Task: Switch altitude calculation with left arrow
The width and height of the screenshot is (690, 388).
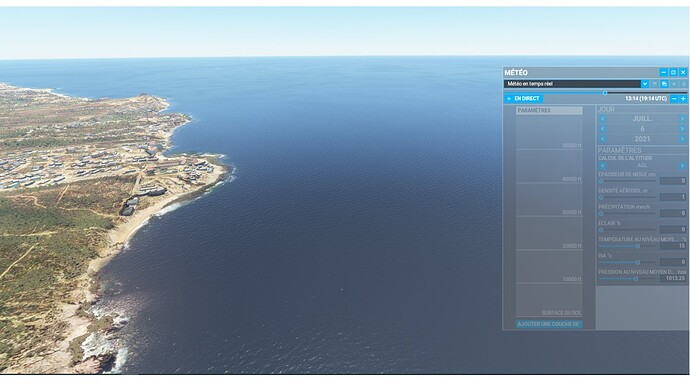Action: (603, 165)
